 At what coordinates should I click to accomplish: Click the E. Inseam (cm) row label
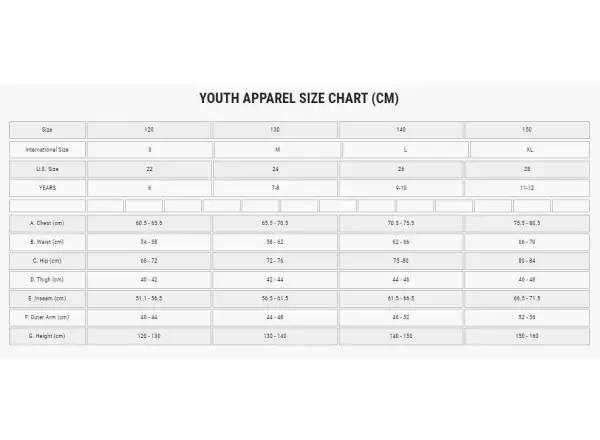(47, 298)
